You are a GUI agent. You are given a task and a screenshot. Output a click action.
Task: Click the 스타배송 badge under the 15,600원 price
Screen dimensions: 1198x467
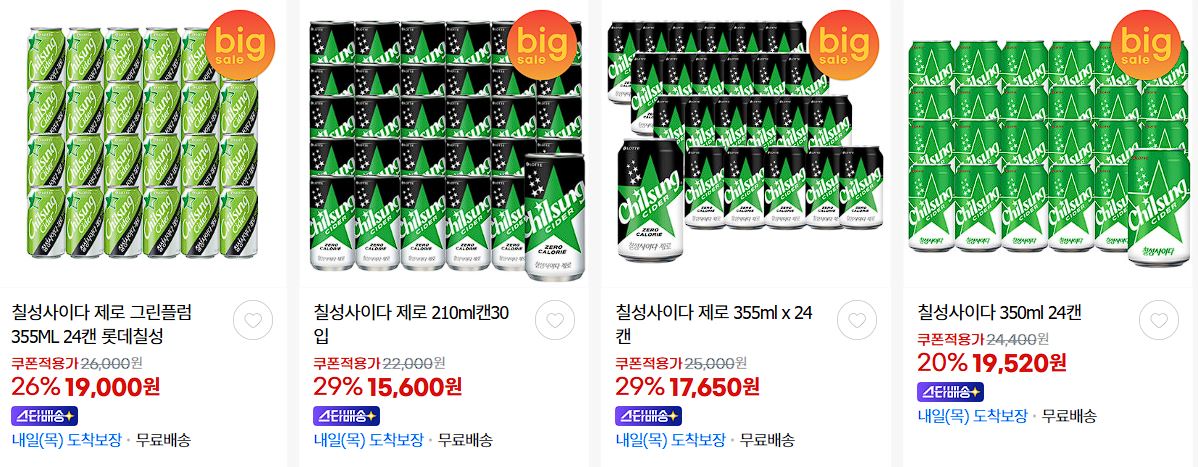point(346,416)
